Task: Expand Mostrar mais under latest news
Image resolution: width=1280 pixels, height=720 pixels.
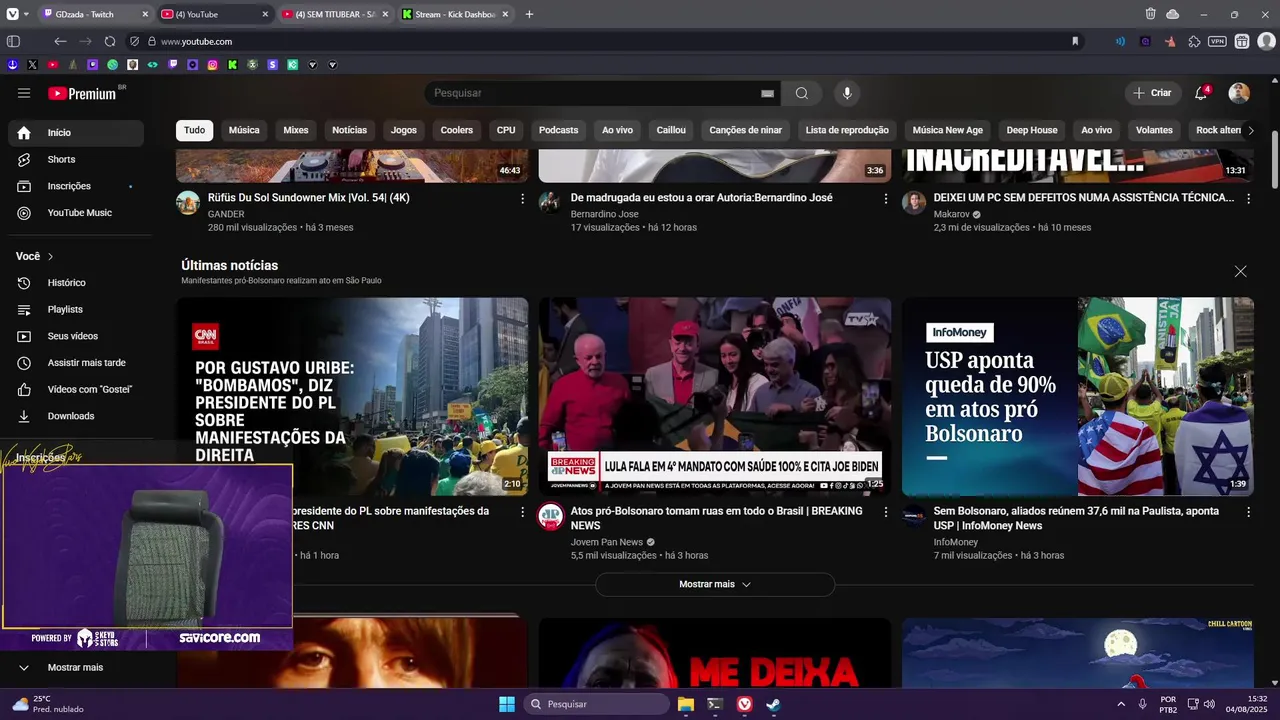Action: (x=715, y=584)
